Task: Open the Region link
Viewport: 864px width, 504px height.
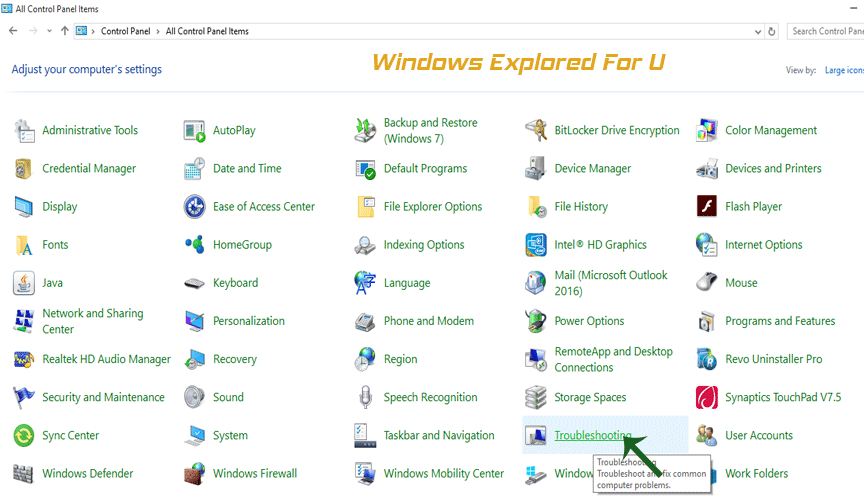Action: [x=400, y=359]
